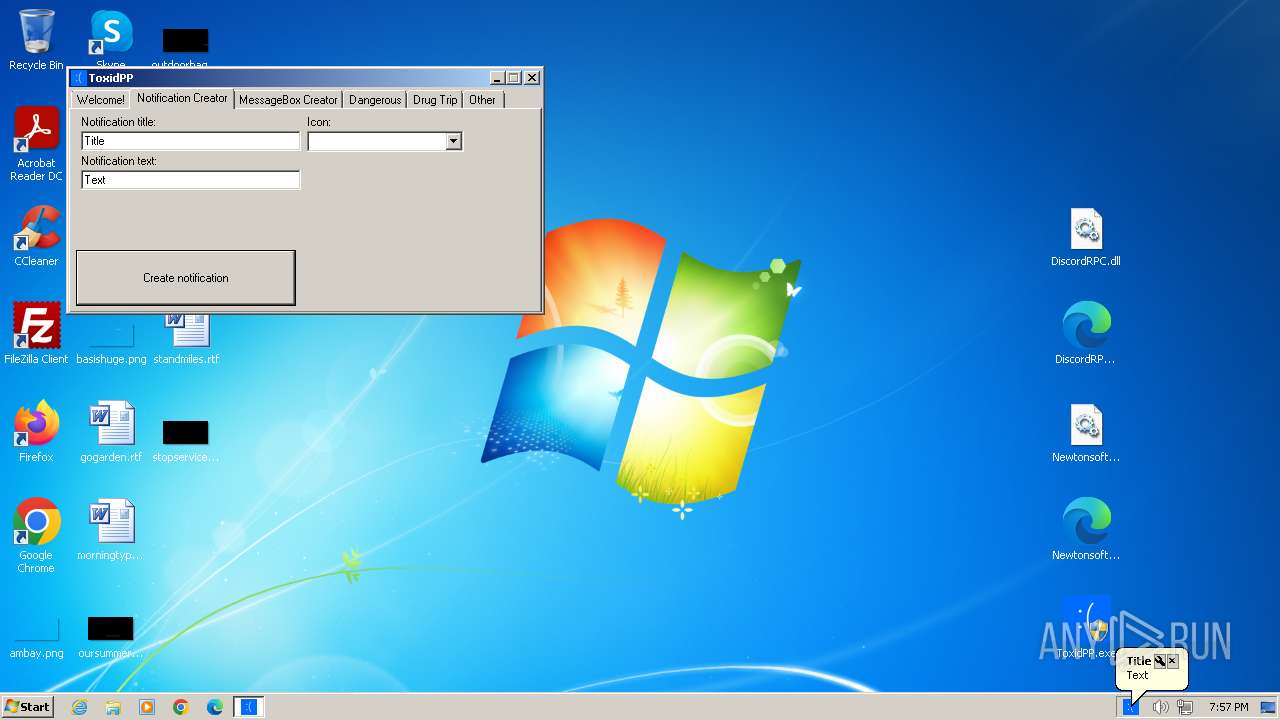Open Internet Explorer from taskbar
This screenshot has width=1280, height=720.
coord(79,707)
